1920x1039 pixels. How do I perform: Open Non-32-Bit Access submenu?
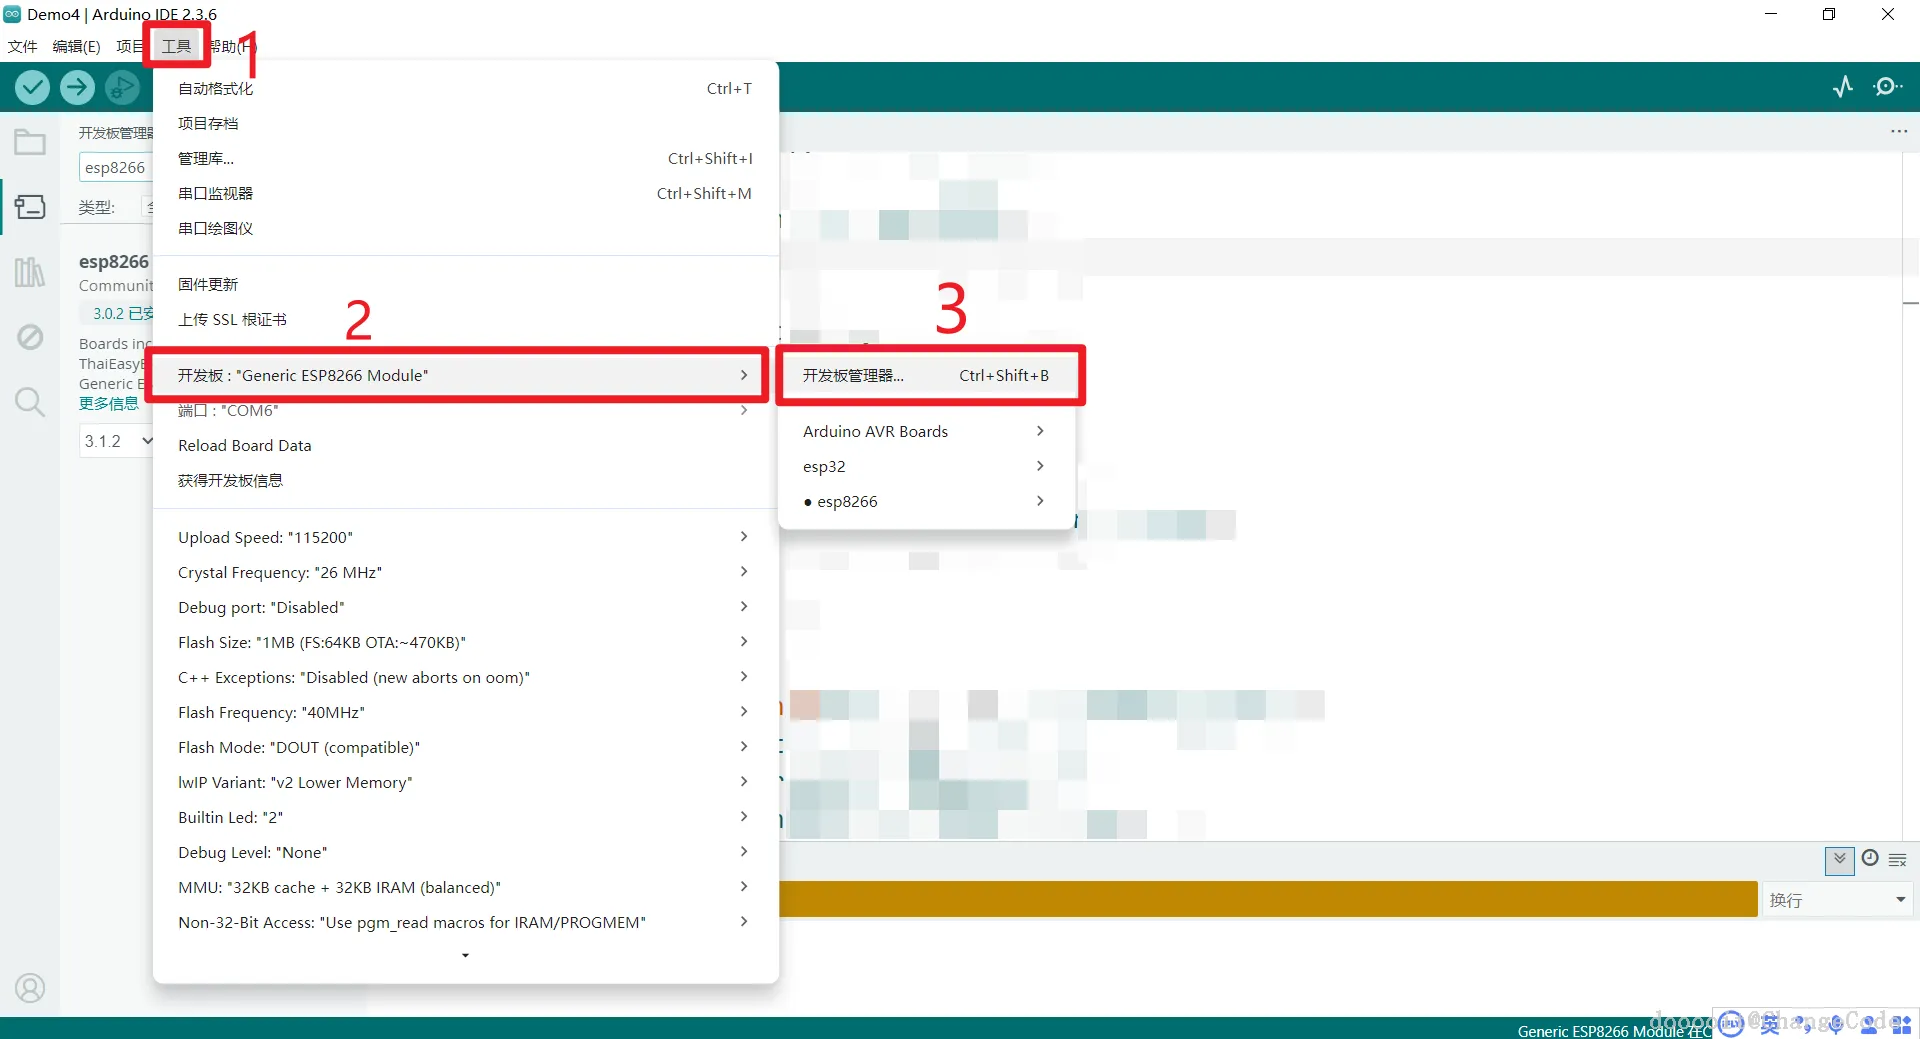tap(466, 923)
